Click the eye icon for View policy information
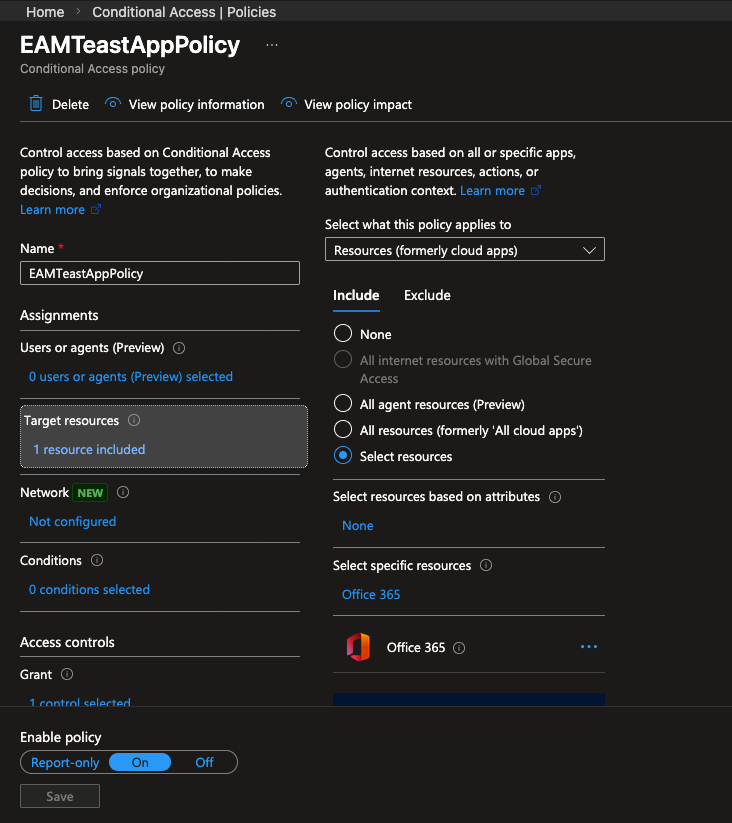732x823 pixels. 113,103
